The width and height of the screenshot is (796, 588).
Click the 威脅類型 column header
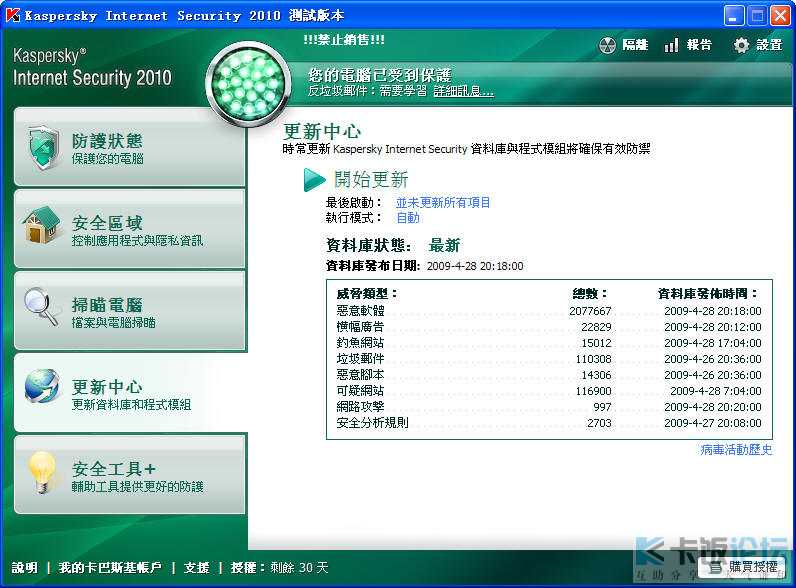click(x=367, y=293)
